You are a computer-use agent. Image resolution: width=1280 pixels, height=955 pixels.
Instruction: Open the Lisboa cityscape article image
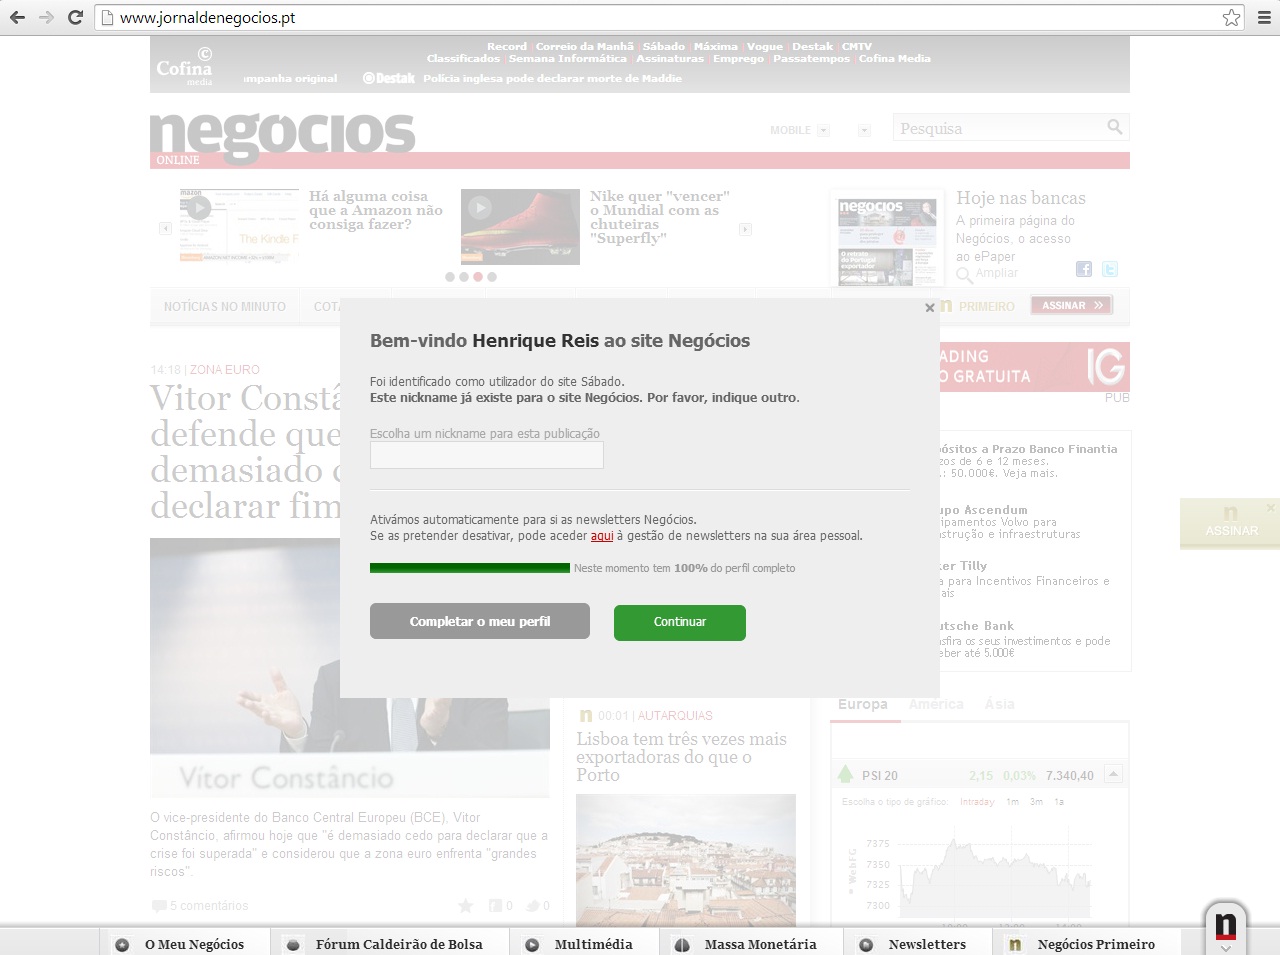click(x=686, y=860)
